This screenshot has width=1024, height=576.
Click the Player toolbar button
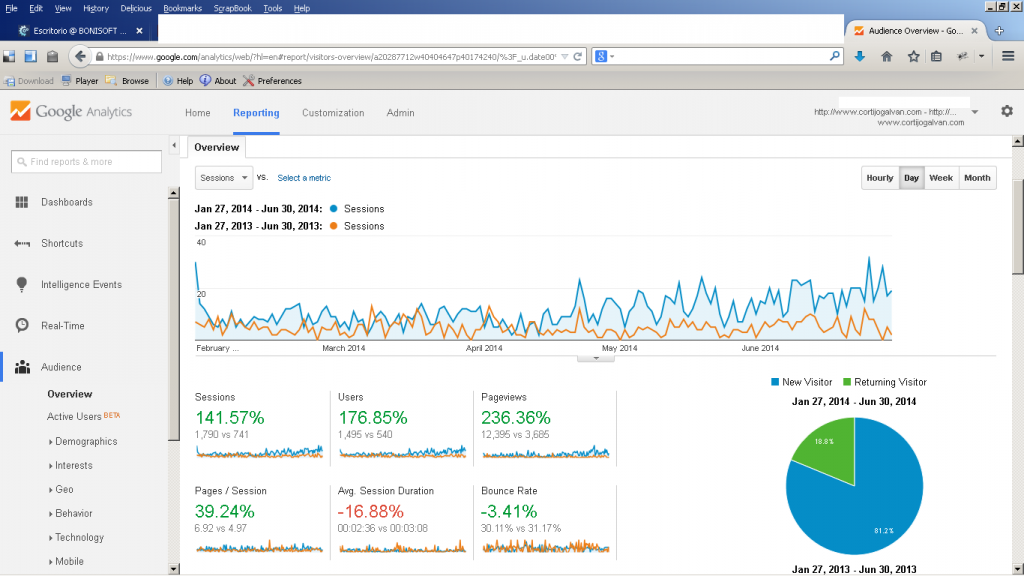click(x=80, y=81)
